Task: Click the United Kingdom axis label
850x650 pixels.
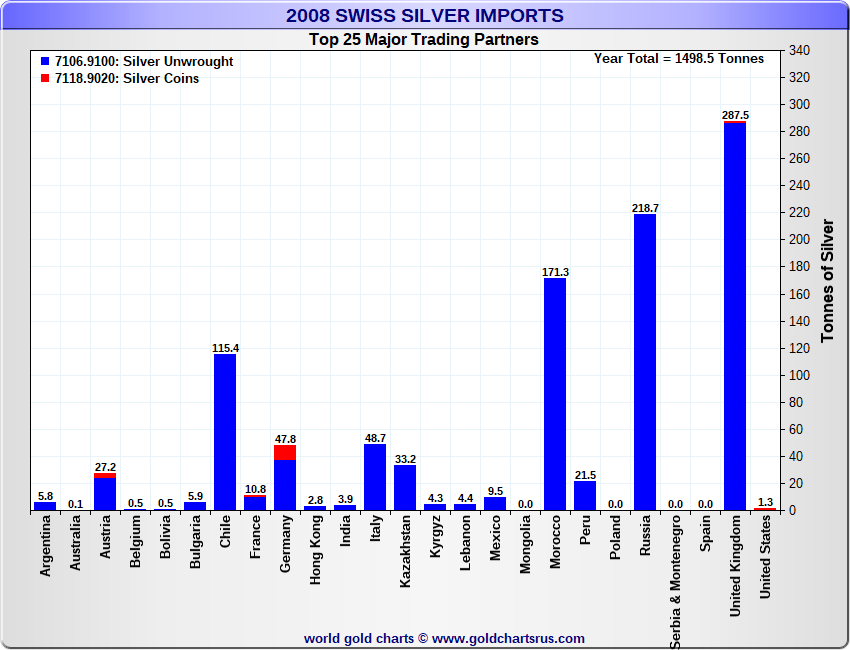Action: (735, 565)
